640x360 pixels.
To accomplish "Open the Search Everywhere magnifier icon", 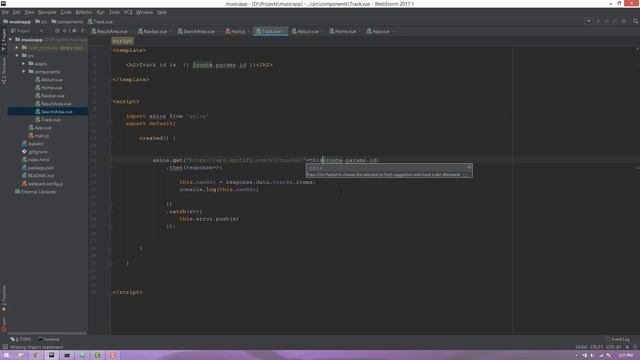I will 635,21.
